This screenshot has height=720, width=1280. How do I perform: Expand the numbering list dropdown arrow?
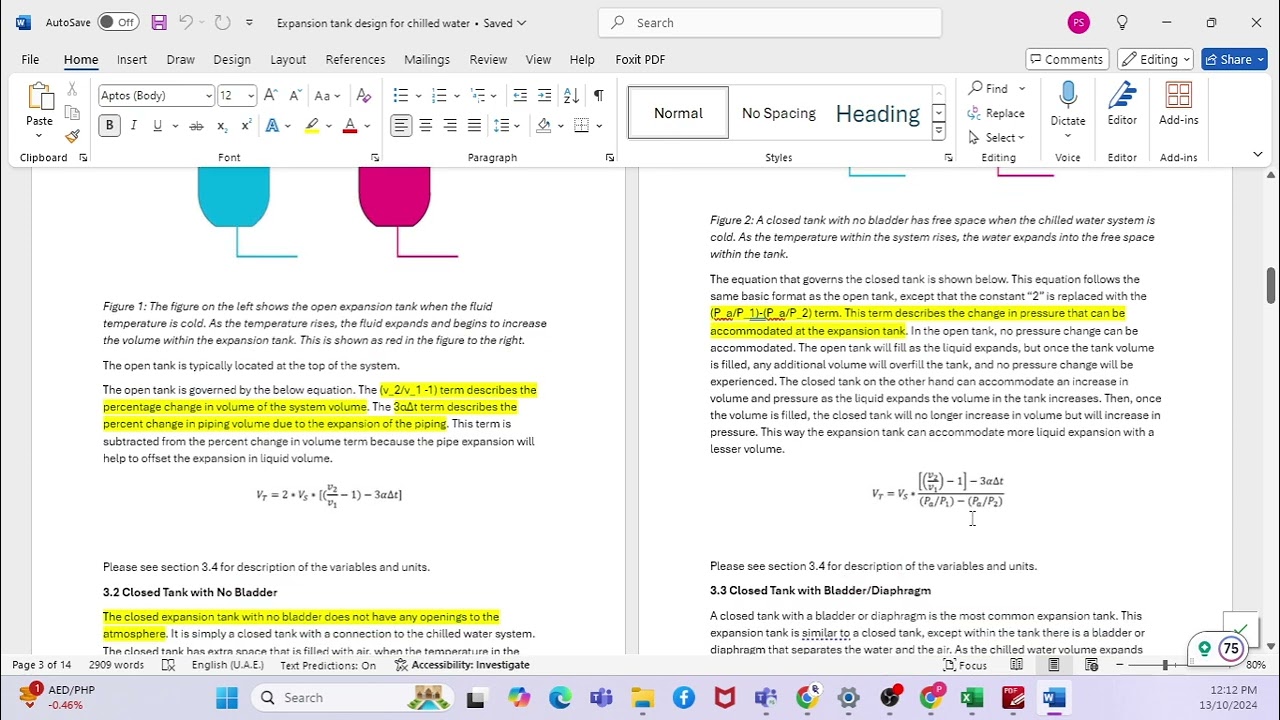click(x=456, y=96)
